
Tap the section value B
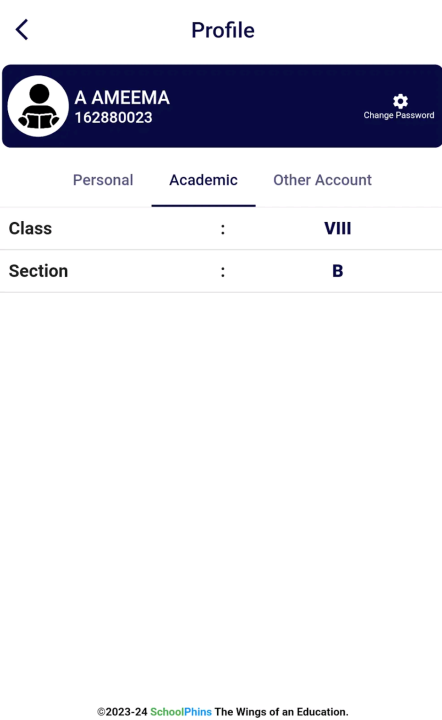tap(337, 271)
